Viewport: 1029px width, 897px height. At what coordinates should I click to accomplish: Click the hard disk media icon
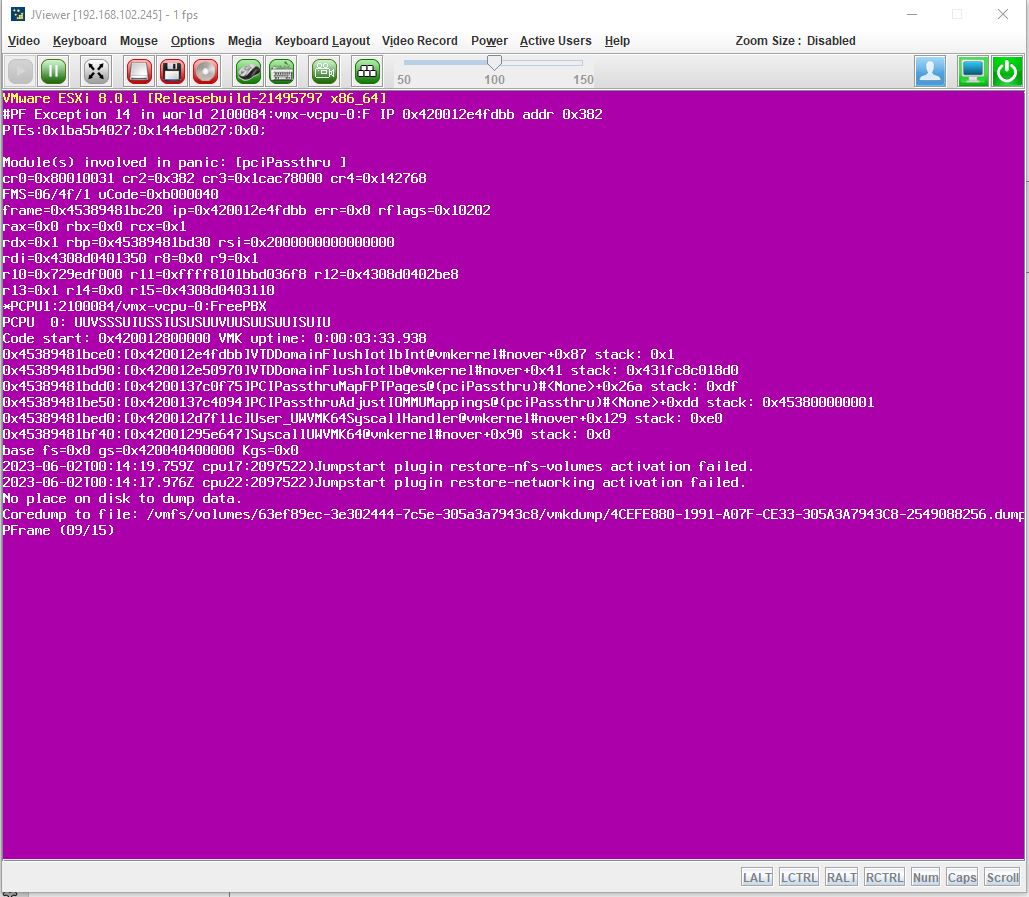139,71
